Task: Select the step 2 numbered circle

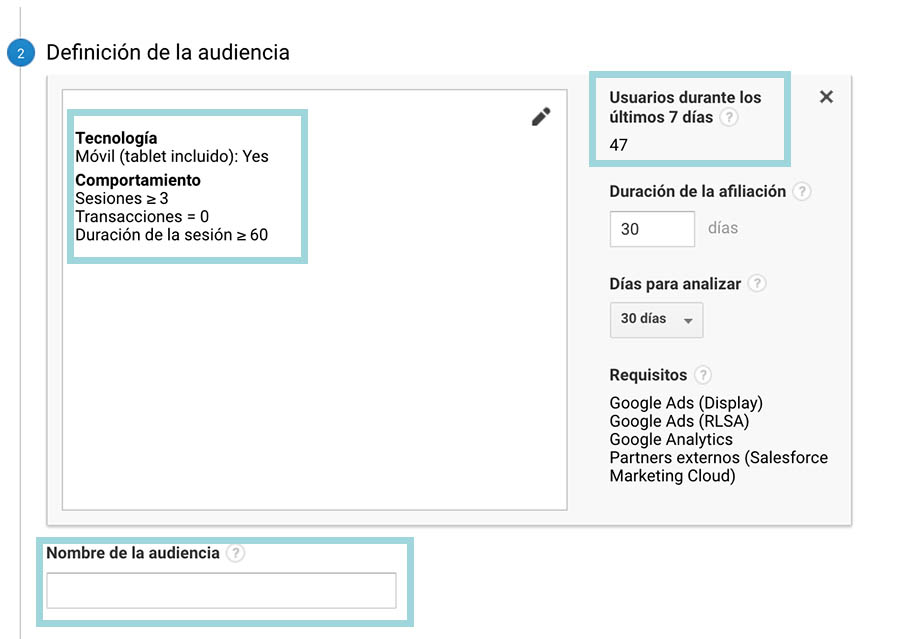Action: 22,50
